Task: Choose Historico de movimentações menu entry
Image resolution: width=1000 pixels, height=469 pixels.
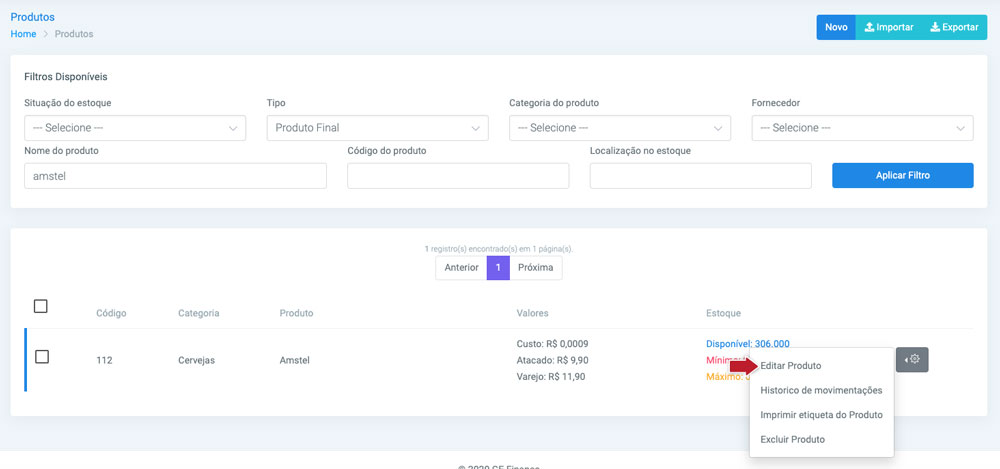Action: click(821, 390)
